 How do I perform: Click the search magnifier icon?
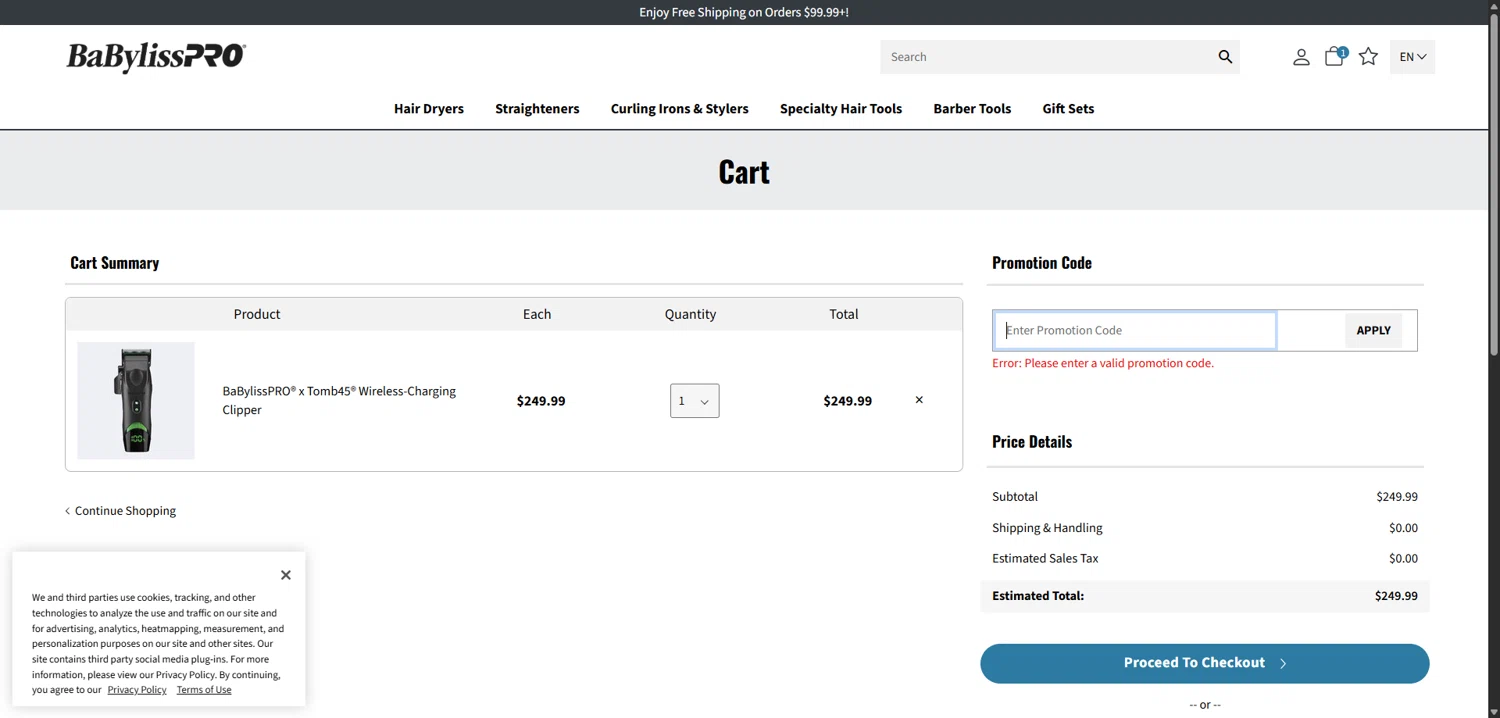coord(1225,57)
